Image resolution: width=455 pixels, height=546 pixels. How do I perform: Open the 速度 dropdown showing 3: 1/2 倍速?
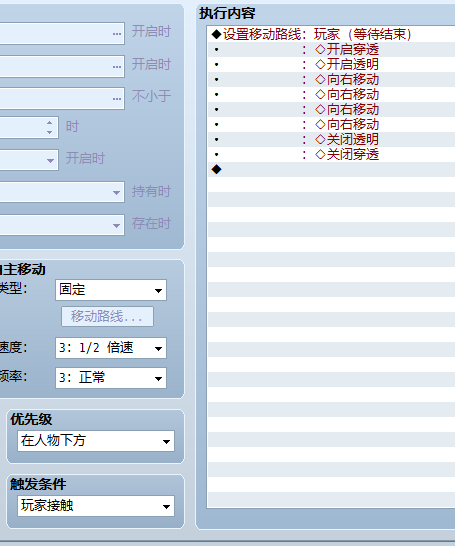[111, 348]
